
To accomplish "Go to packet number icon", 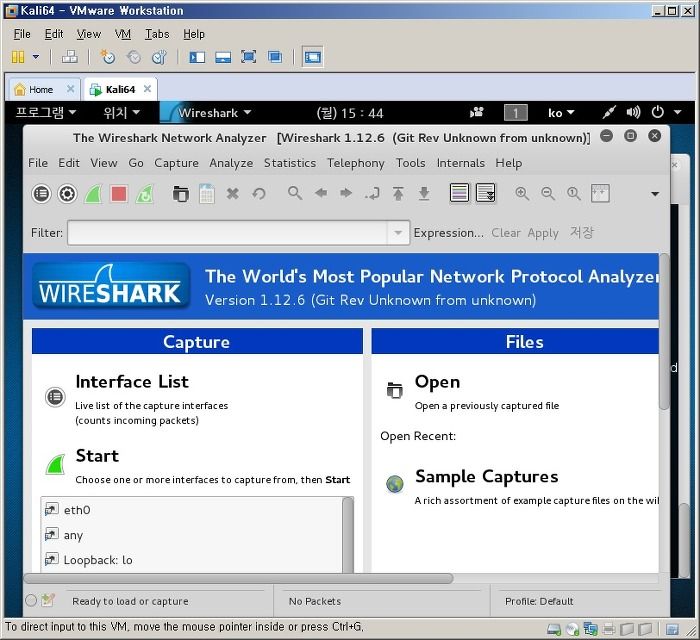I will pos(372,194).
